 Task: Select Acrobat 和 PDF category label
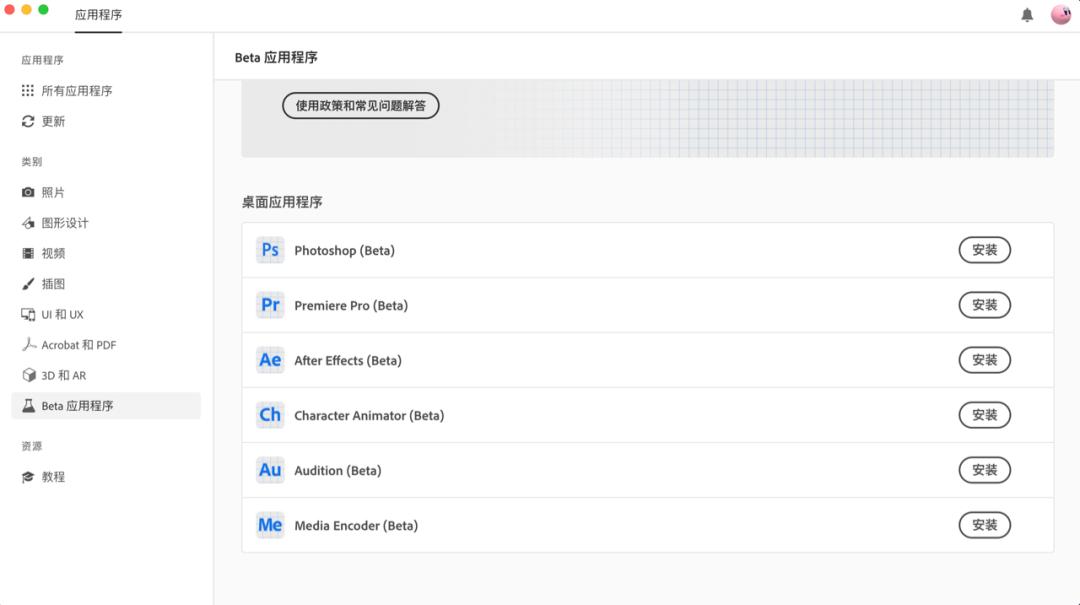[x=79, y=345]
